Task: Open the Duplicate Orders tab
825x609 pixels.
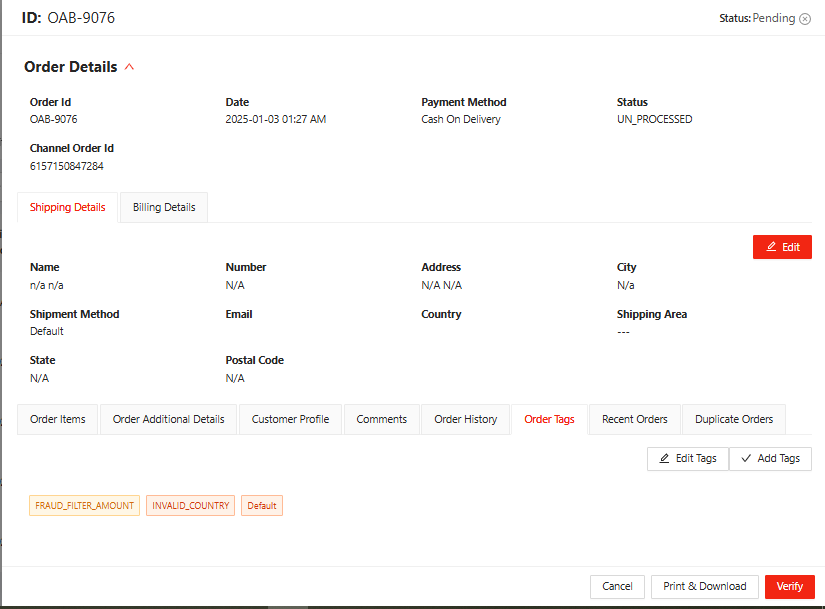Action: tap(734, 419)
